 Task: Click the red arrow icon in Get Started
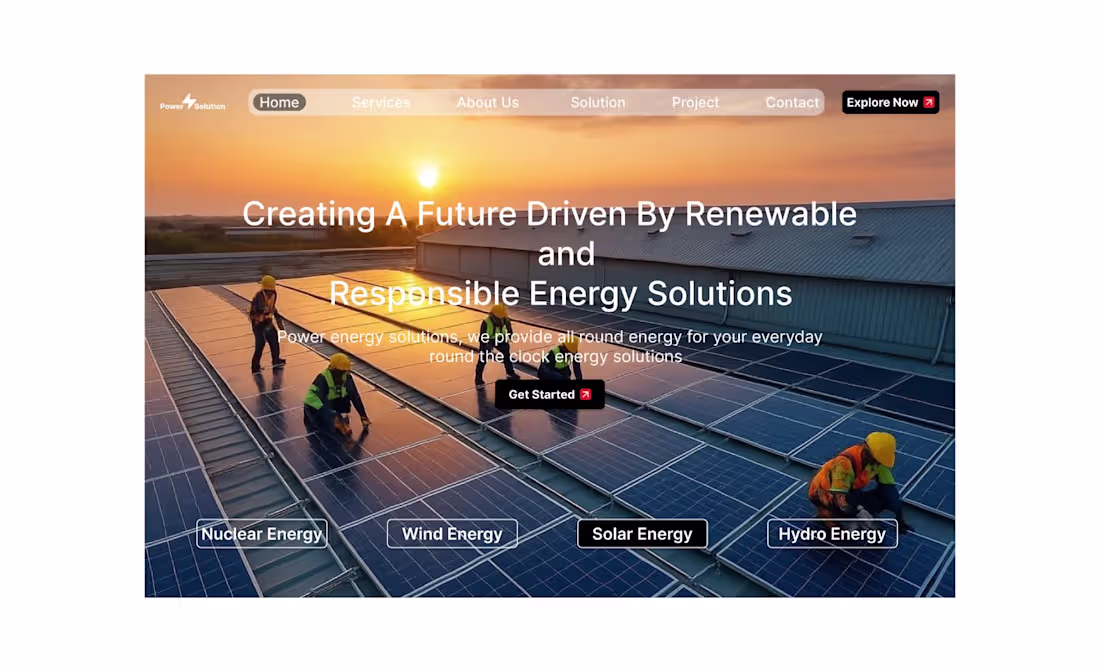pos(586,395)
